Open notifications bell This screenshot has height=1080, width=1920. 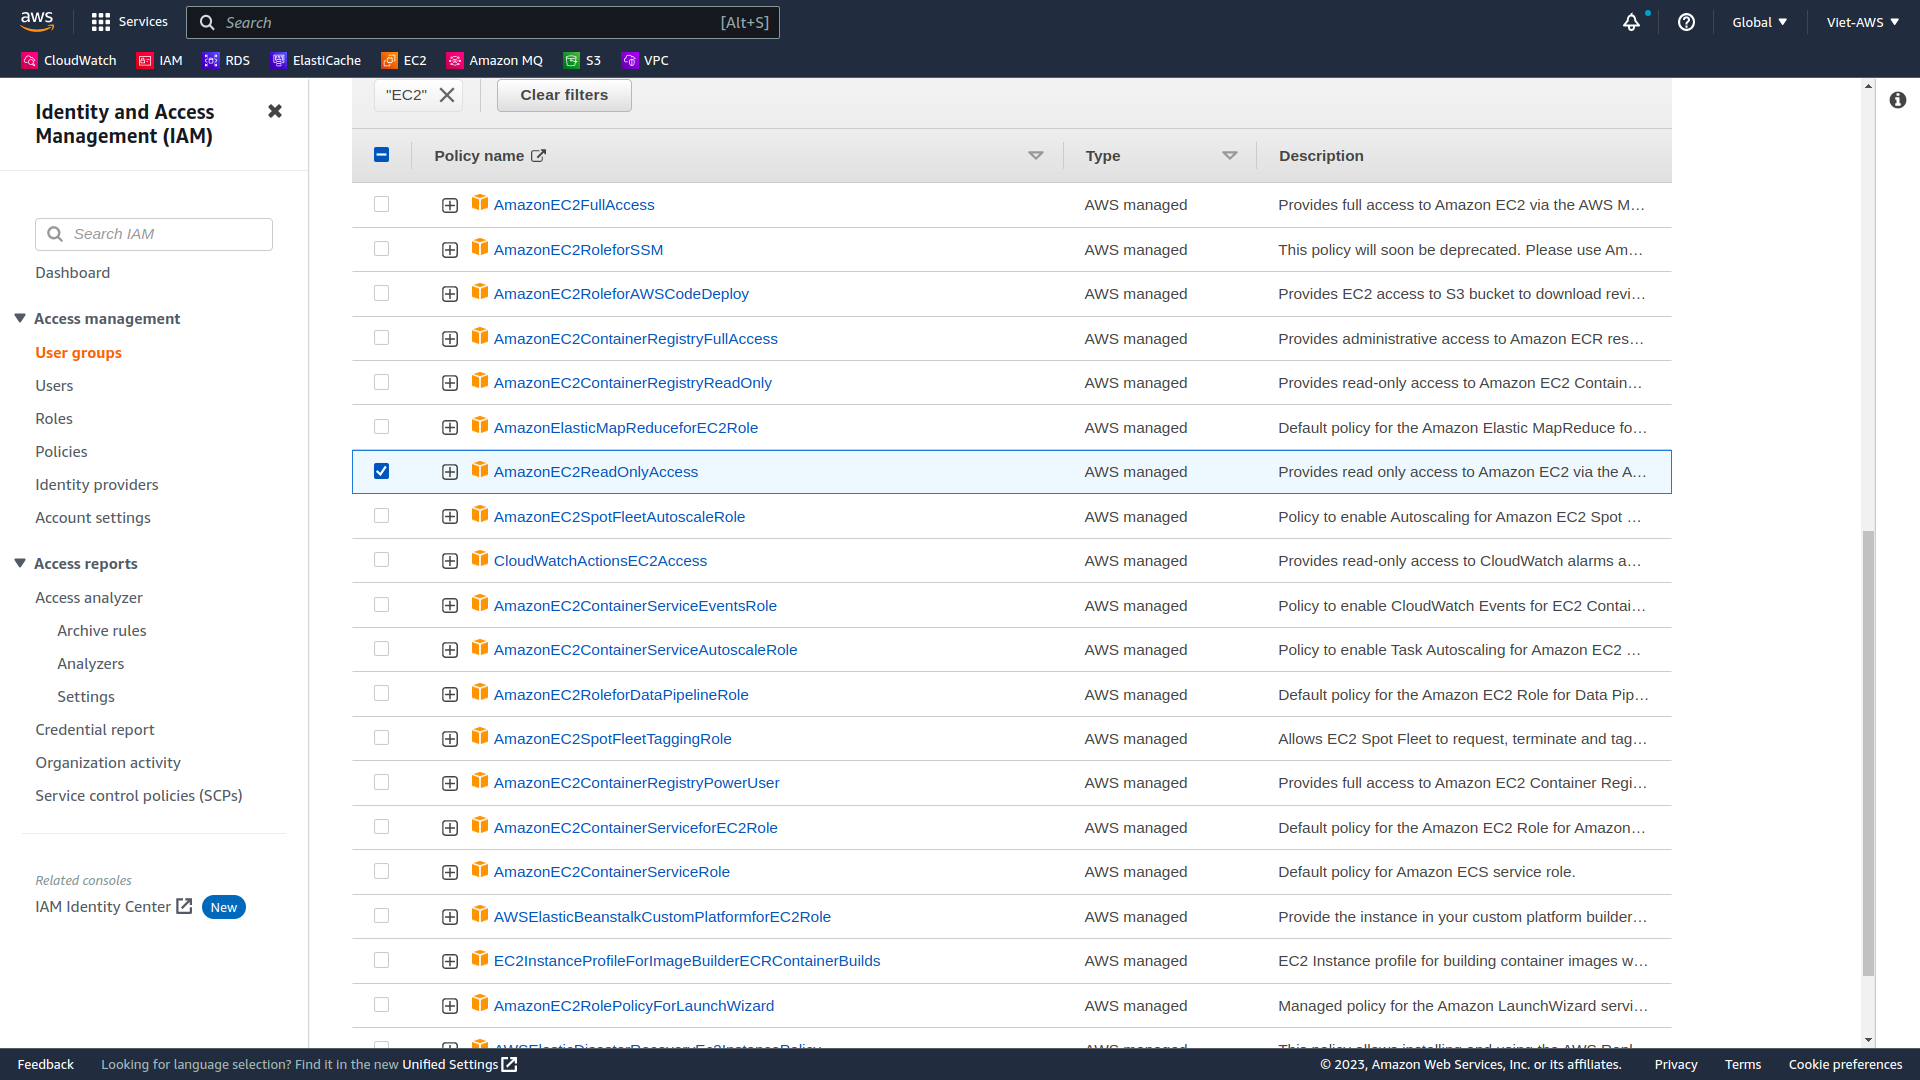tap(1631, 22)
